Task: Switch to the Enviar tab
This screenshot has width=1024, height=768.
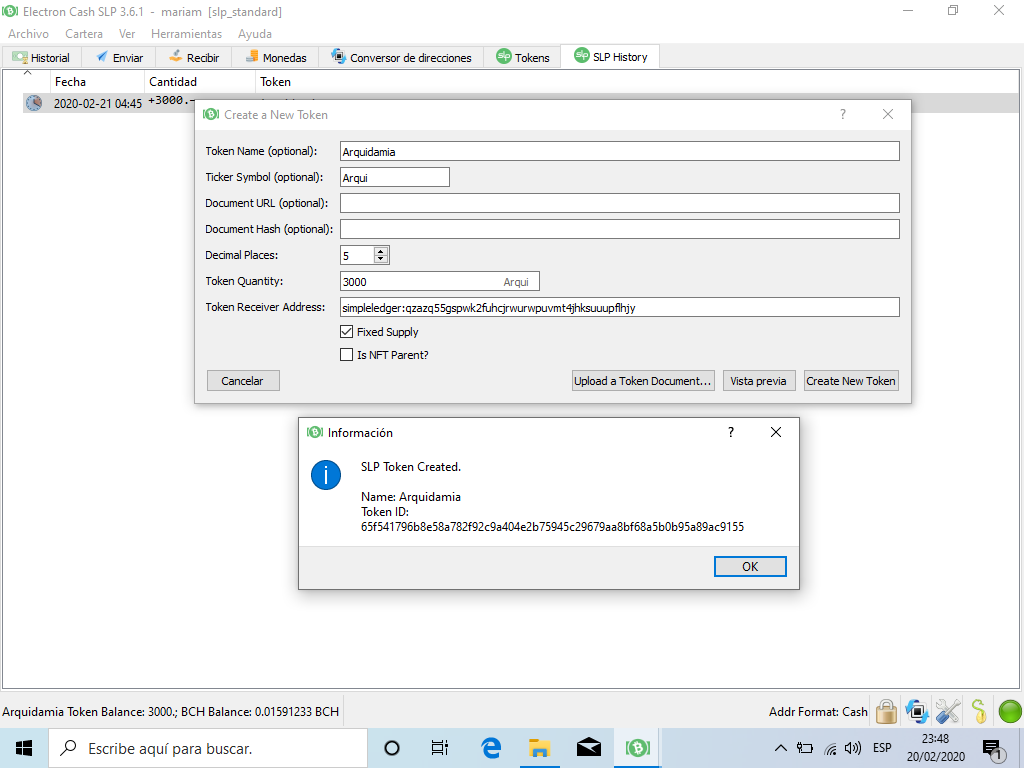Action: click(120, 57)
